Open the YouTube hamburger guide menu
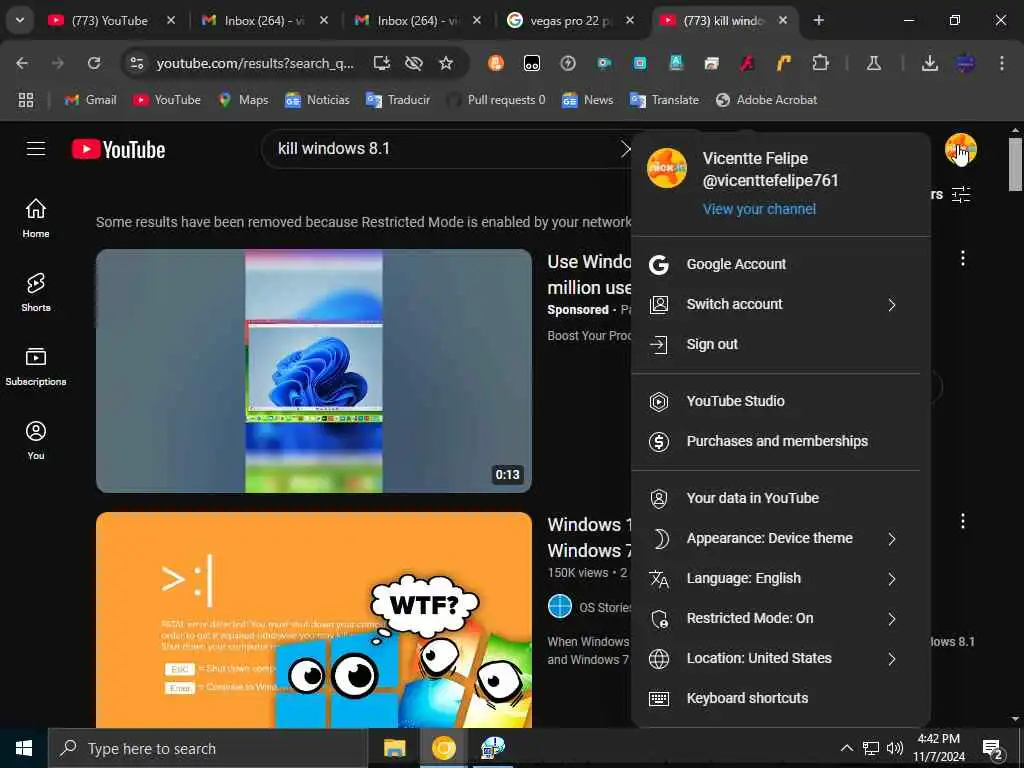Screen dimensions: 1024x768 pyautogui.click(x=36, y=149)
